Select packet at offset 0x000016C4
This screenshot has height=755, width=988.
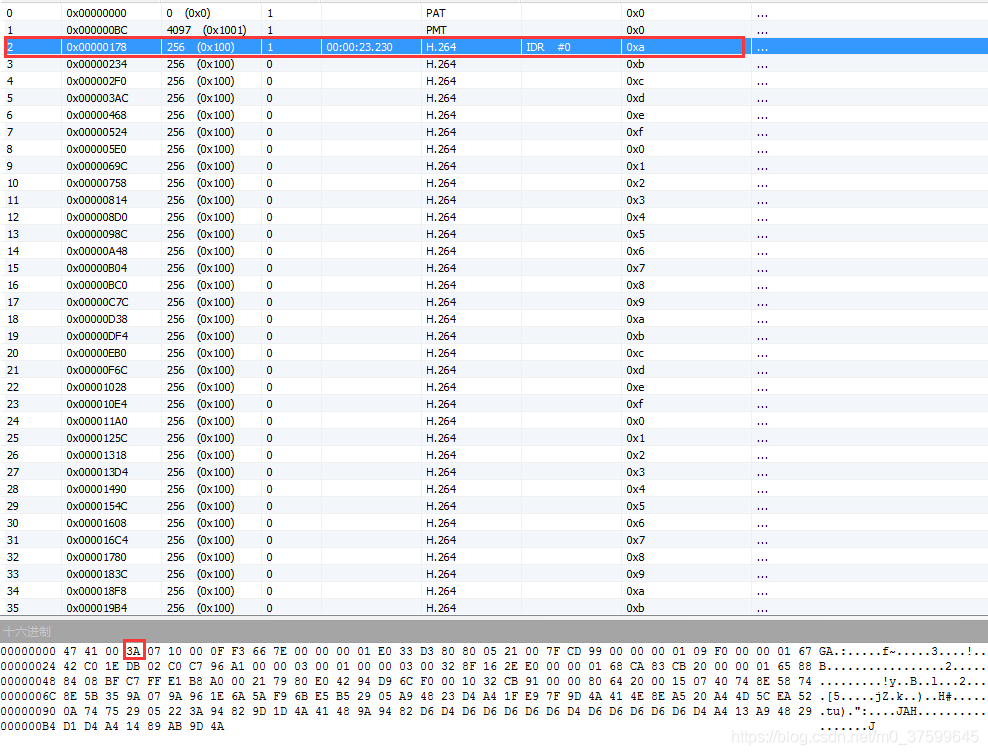pyautogui.click(x=494, y=540)
